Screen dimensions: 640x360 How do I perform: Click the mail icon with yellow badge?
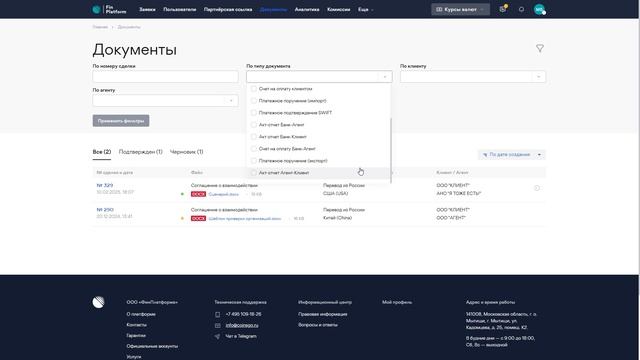tap(503, 9)
